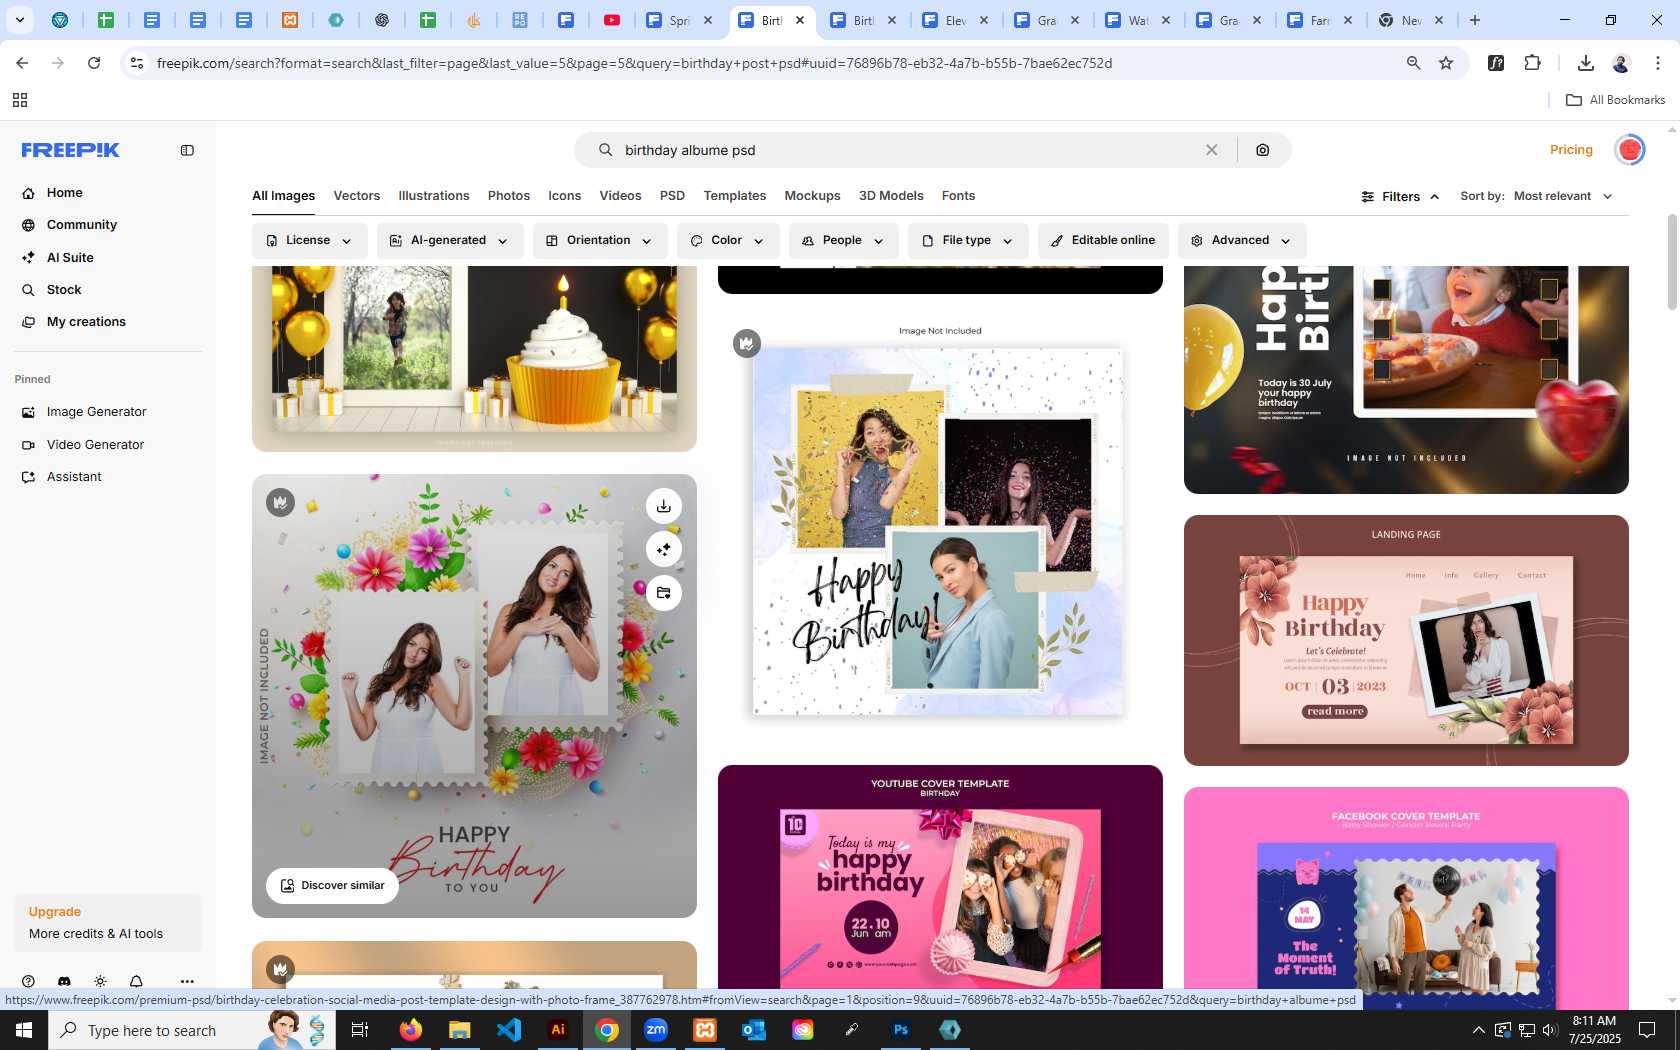Select the PSD tab
This screenshot has width=1680, height=1050.
point(672,196)
